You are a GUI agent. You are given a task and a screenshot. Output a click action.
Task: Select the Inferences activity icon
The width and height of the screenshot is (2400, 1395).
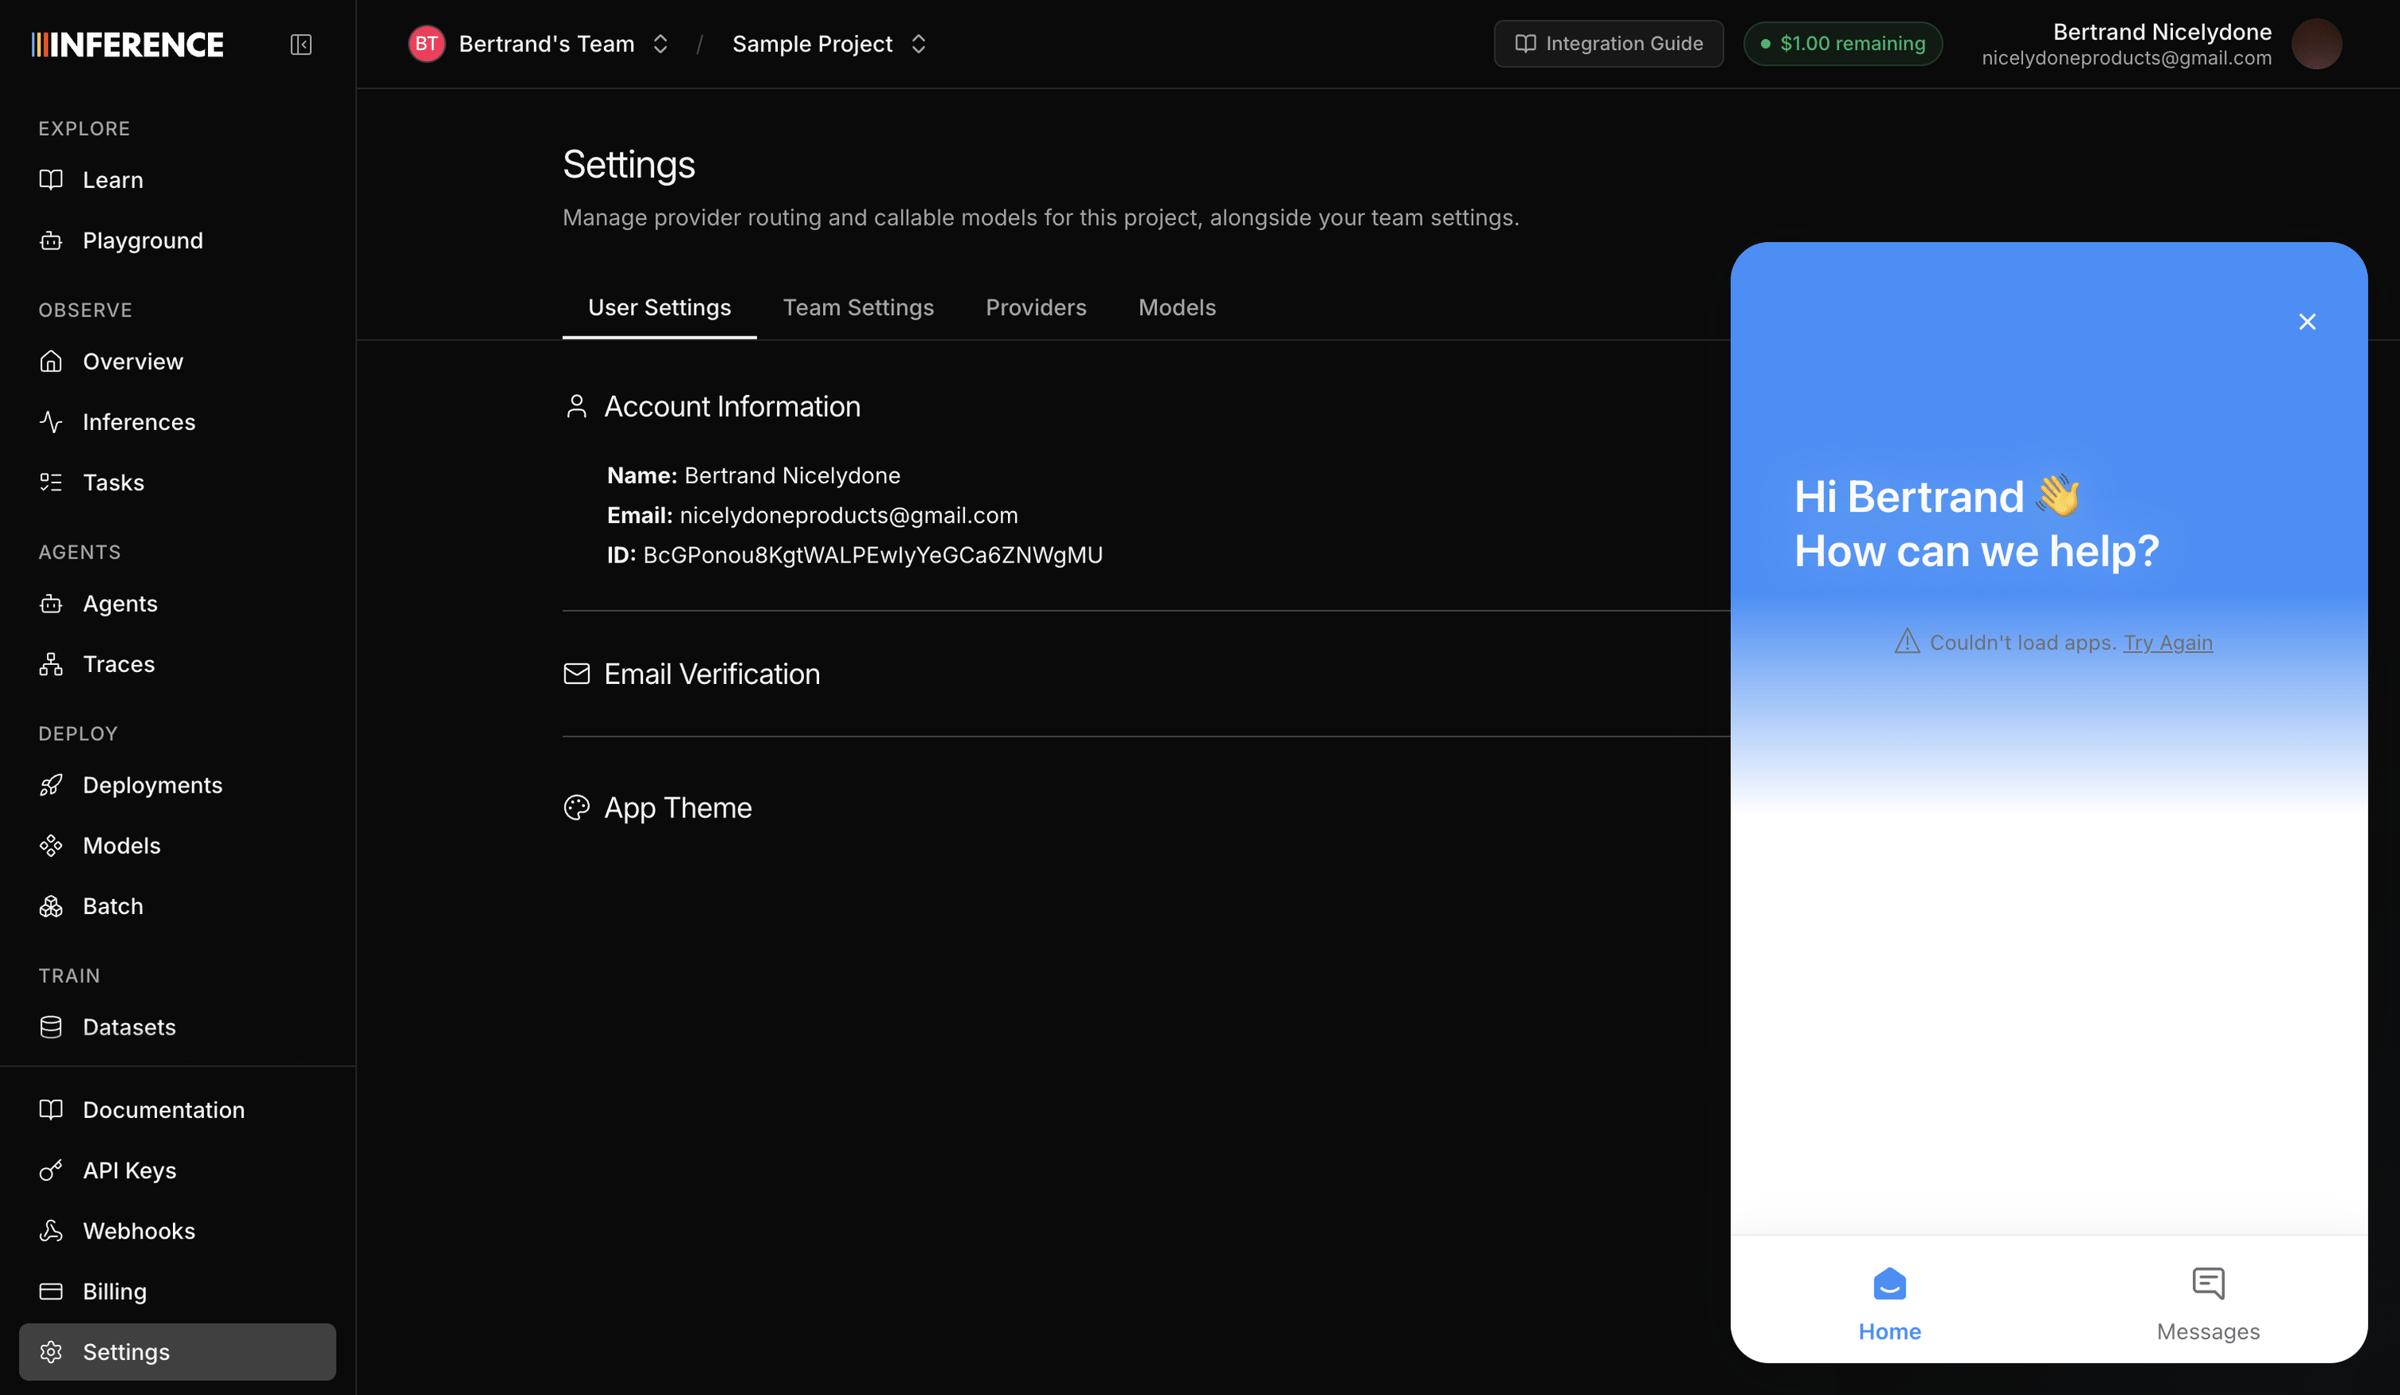tap(51, 422)
